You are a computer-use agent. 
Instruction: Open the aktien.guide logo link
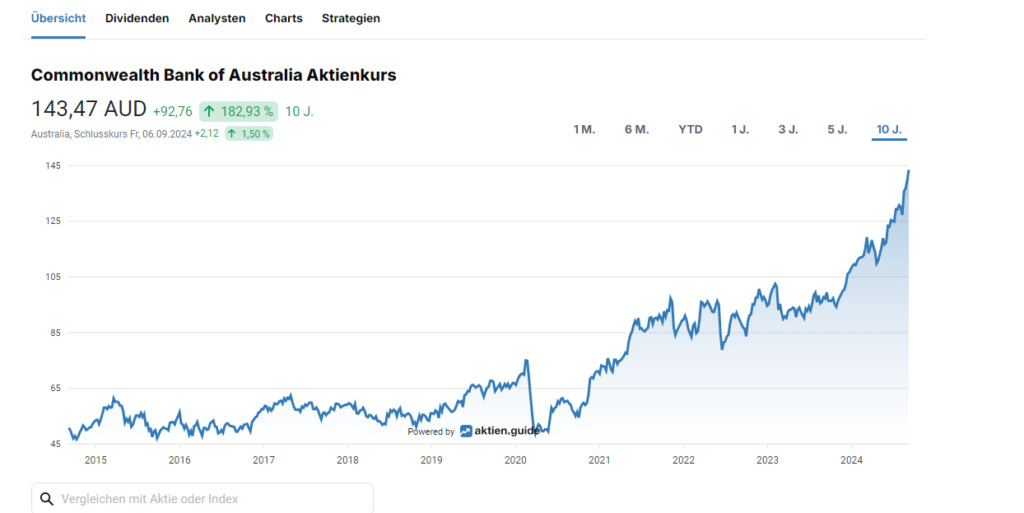(500, 431)
